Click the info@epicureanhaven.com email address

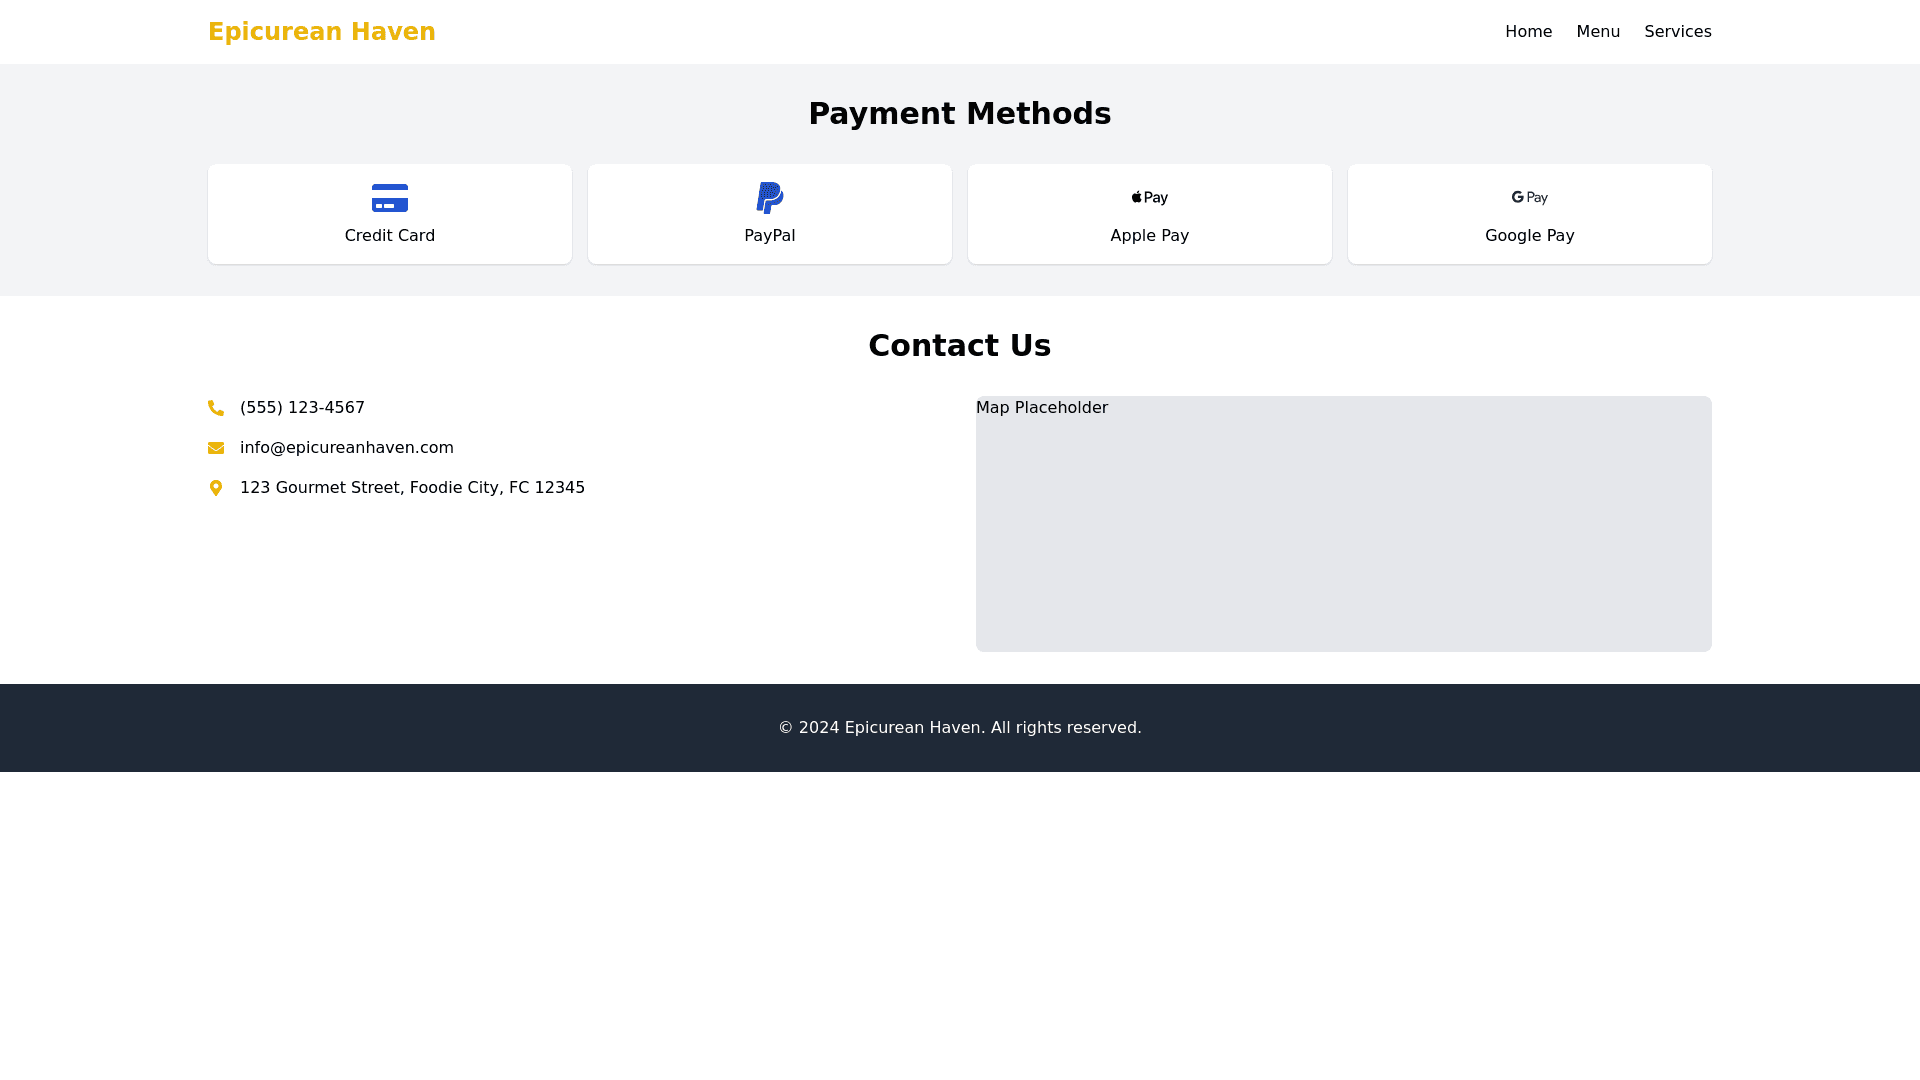click(x=346, y=448)
